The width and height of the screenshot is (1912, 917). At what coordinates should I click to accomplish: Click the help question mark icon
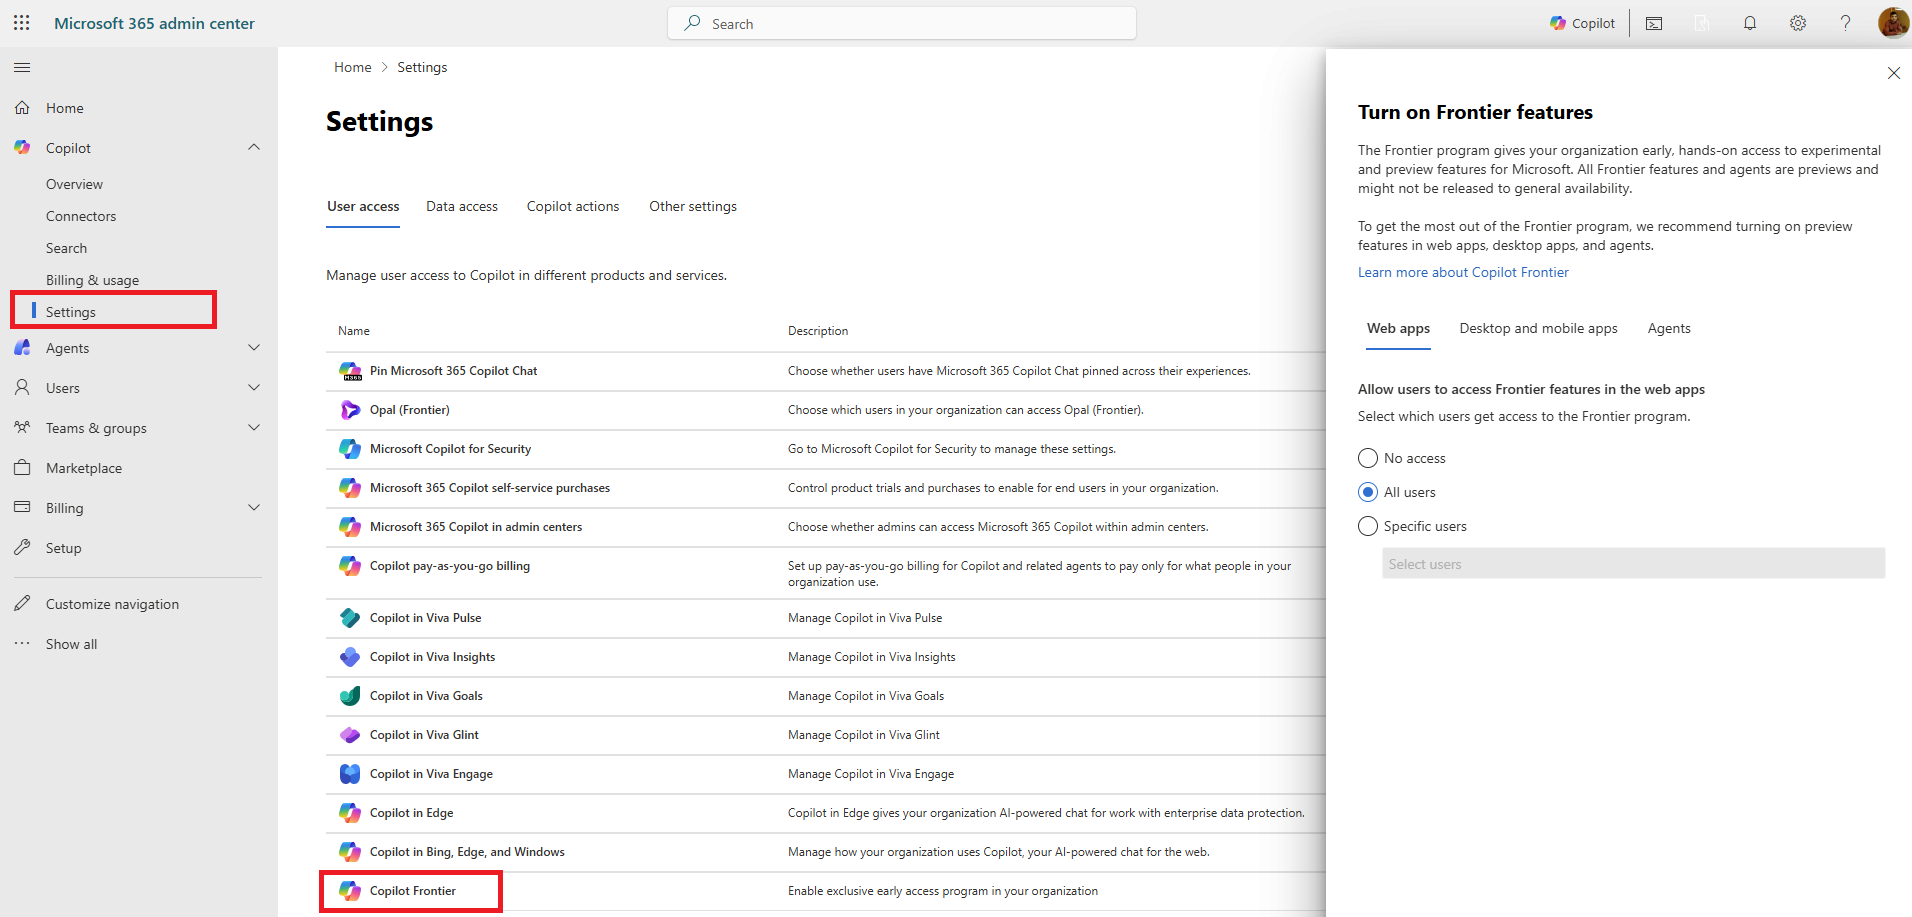tap(1845, 23)
